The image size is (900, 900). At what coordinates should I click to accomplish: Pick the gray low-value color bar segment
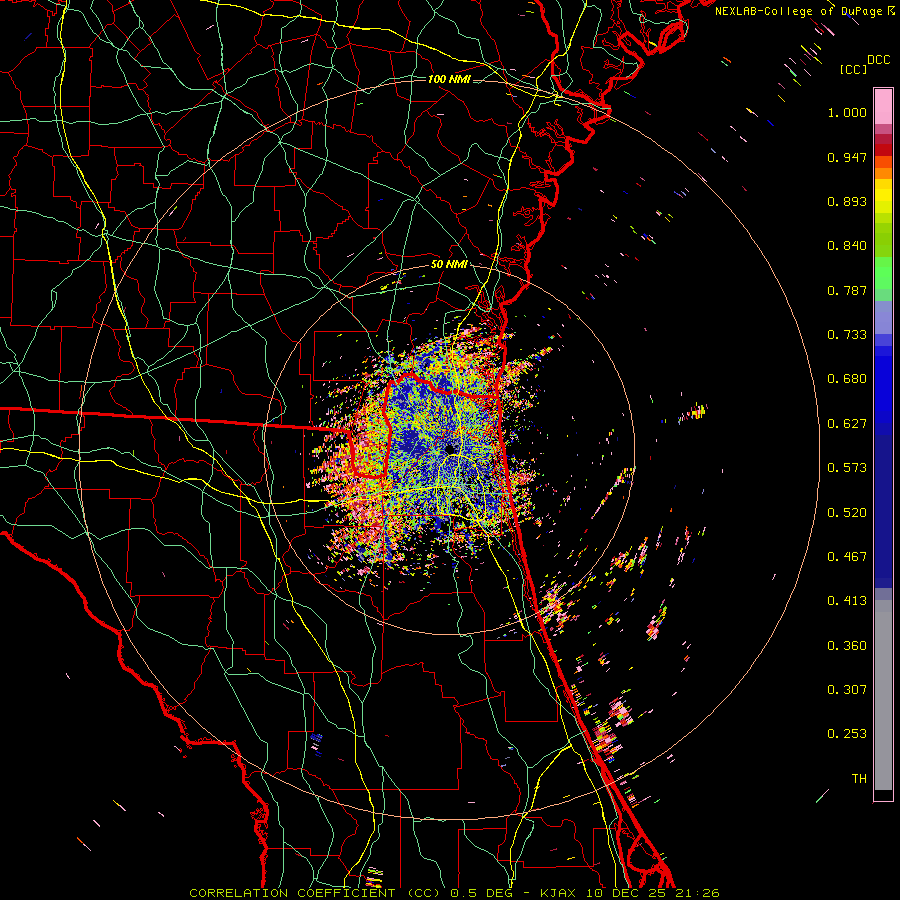pos(883,695)
